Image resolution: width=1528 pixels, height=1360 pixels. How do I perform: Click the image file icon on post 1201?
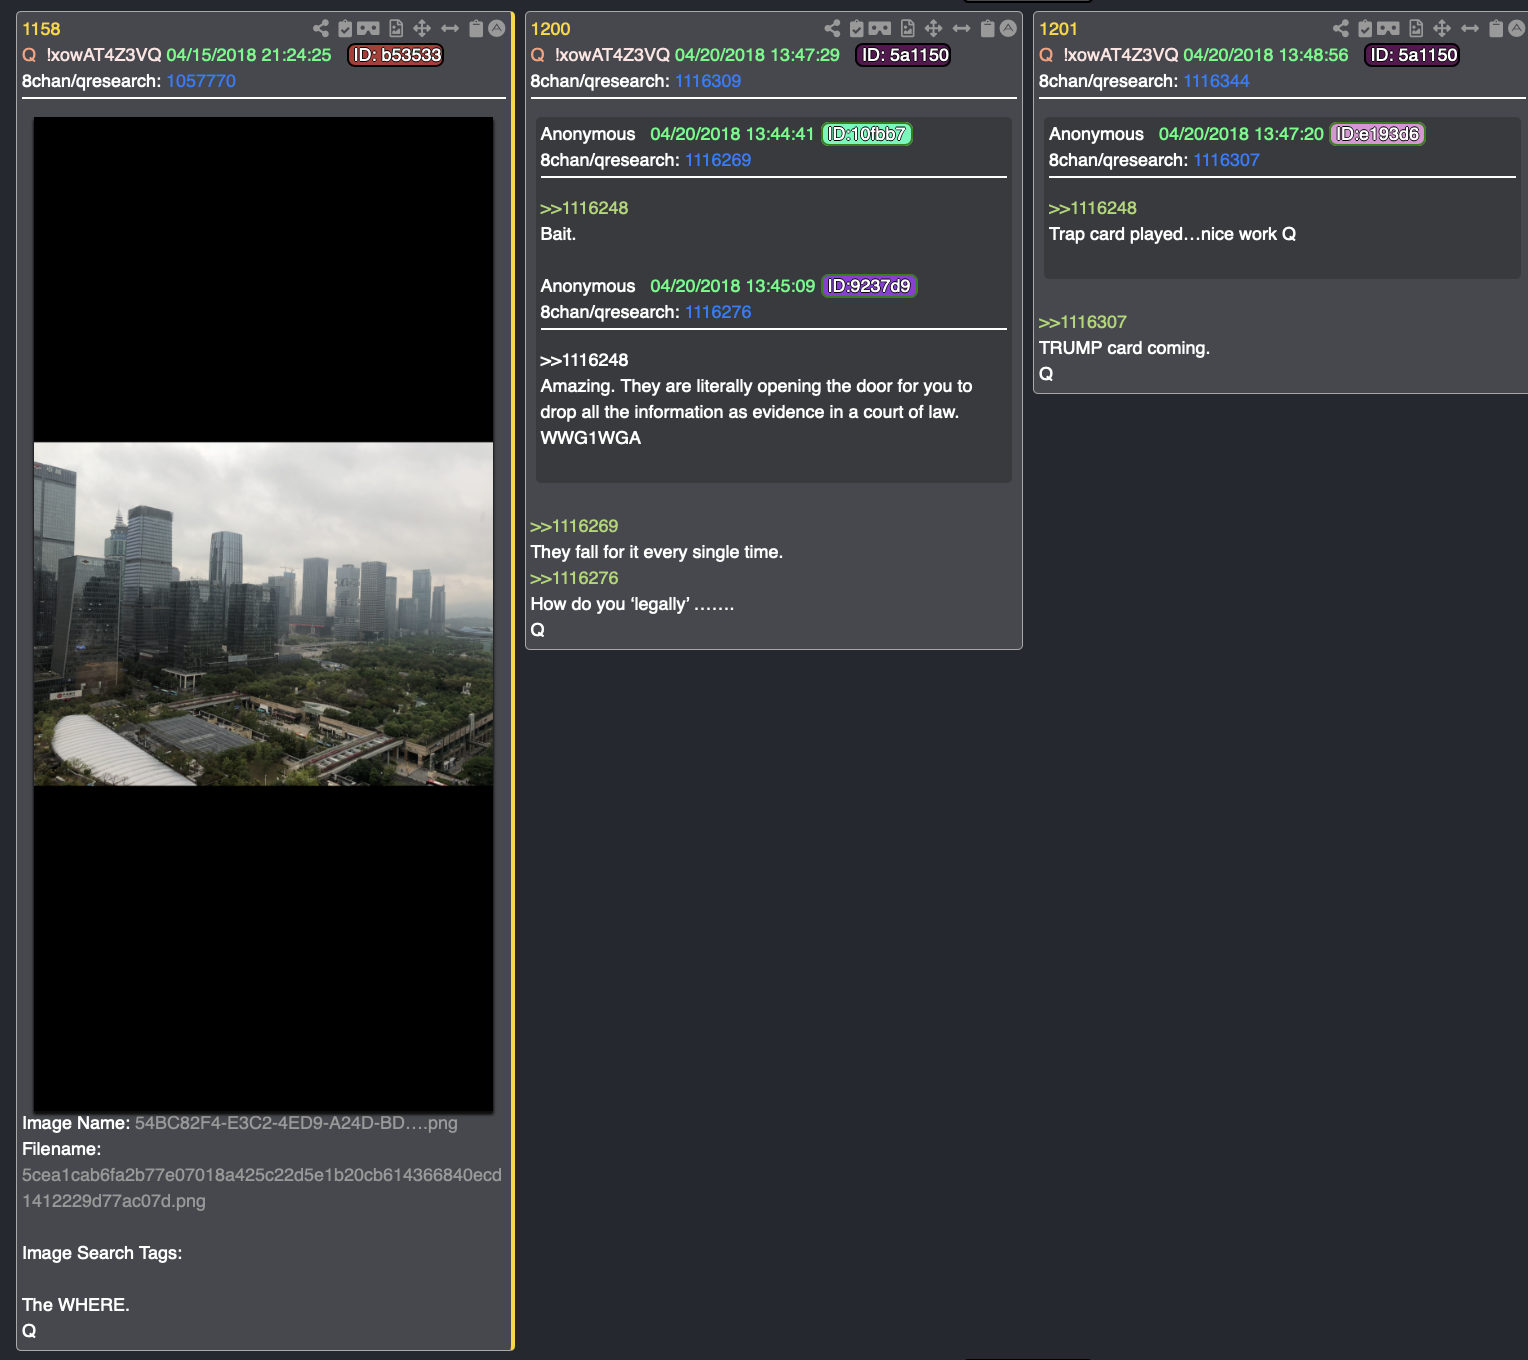[1416, 29]
